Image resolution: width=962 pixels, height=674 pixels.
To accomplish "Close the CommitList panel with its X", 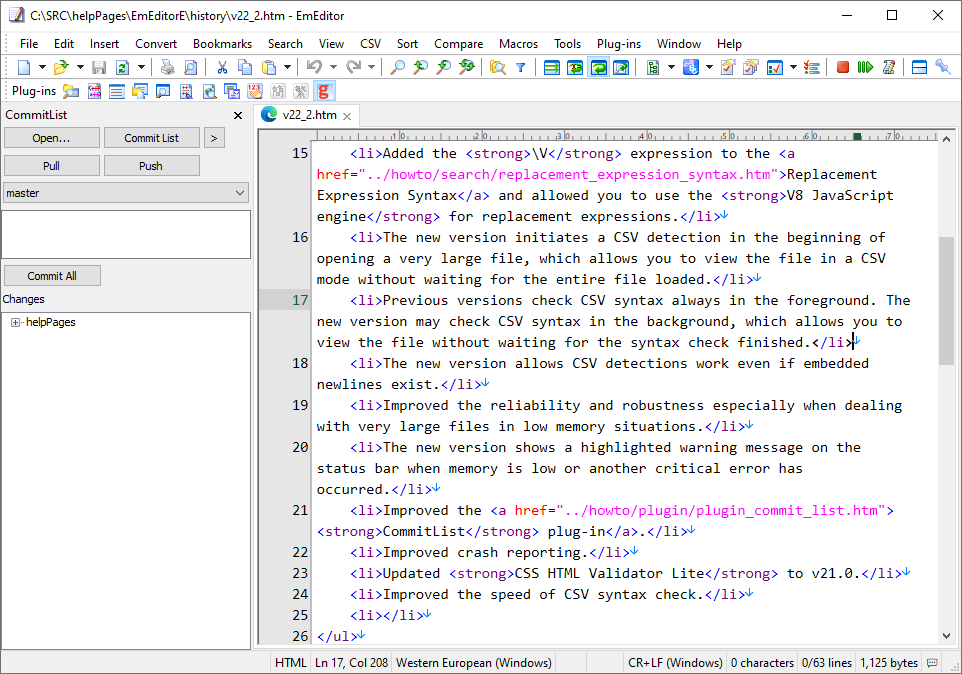I will (238, 115).
